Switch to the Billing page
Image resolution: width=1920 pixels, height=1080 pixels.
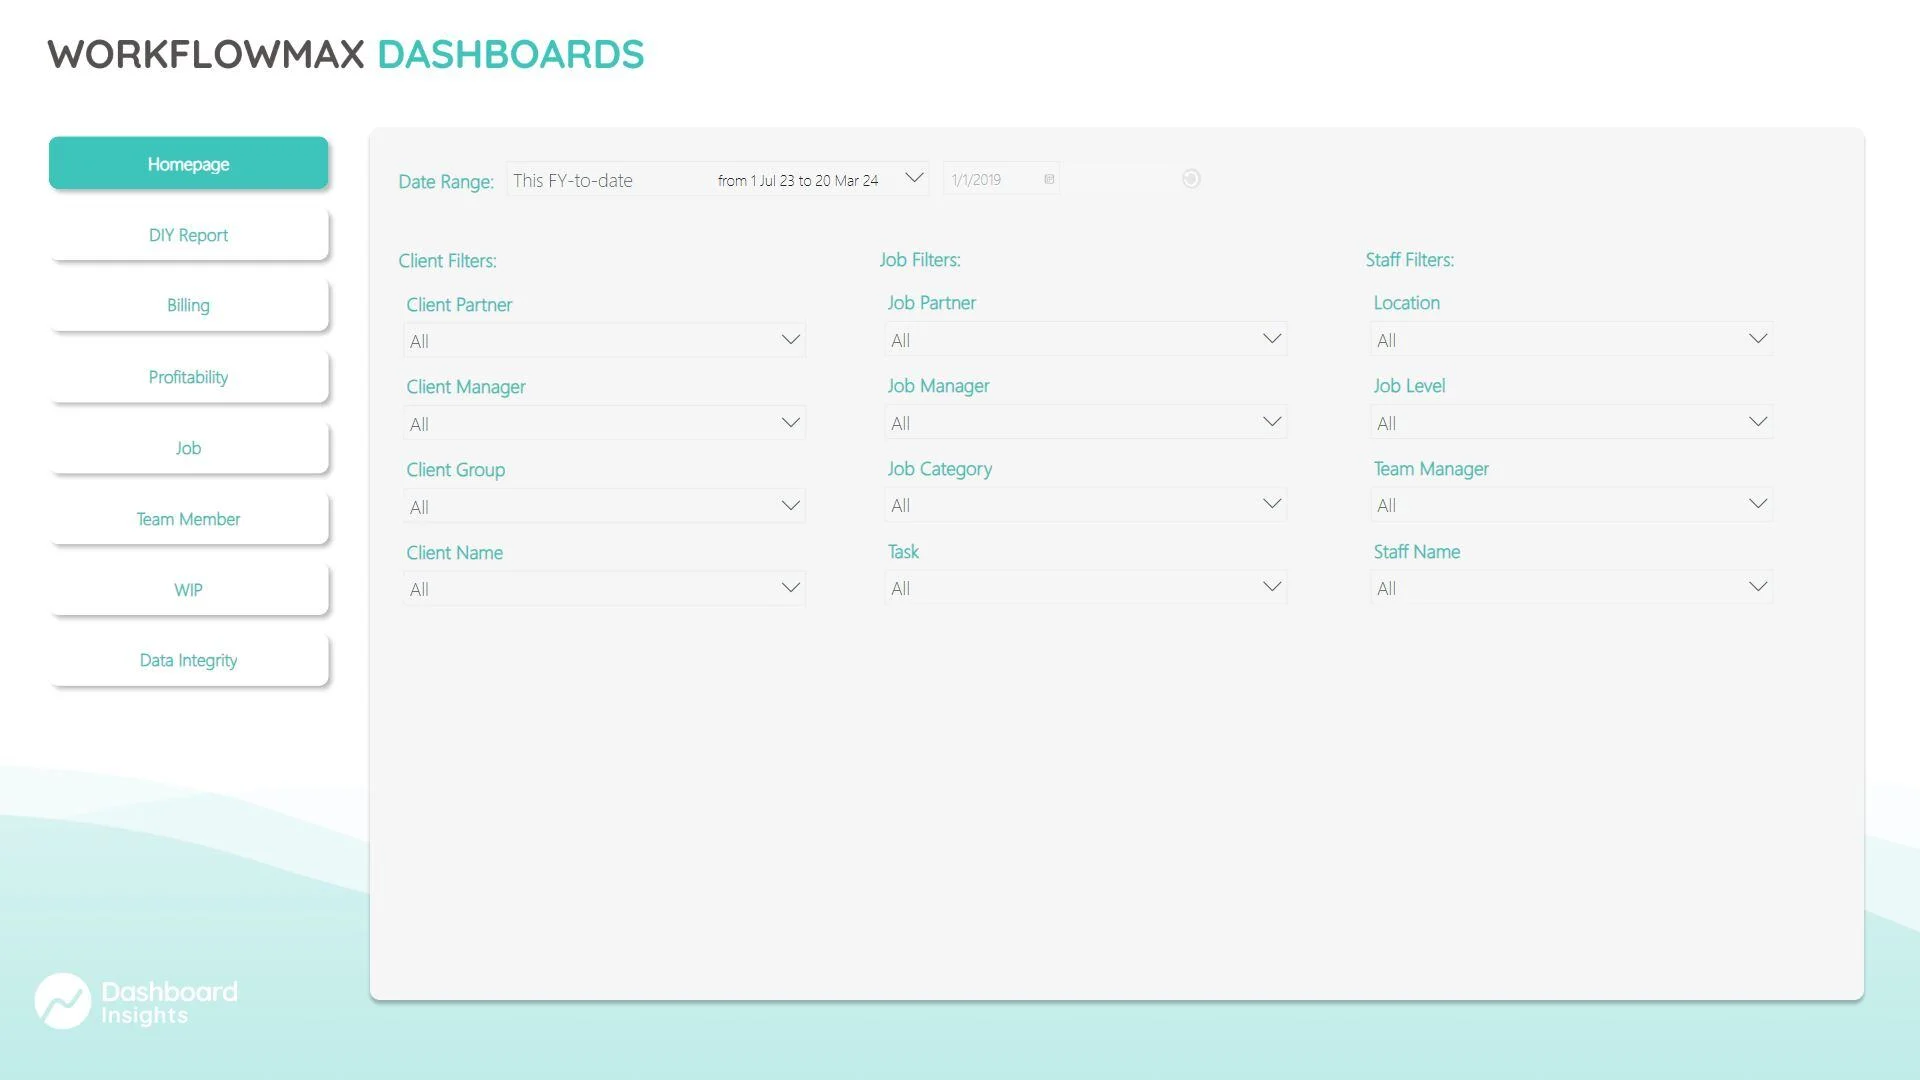188,305
